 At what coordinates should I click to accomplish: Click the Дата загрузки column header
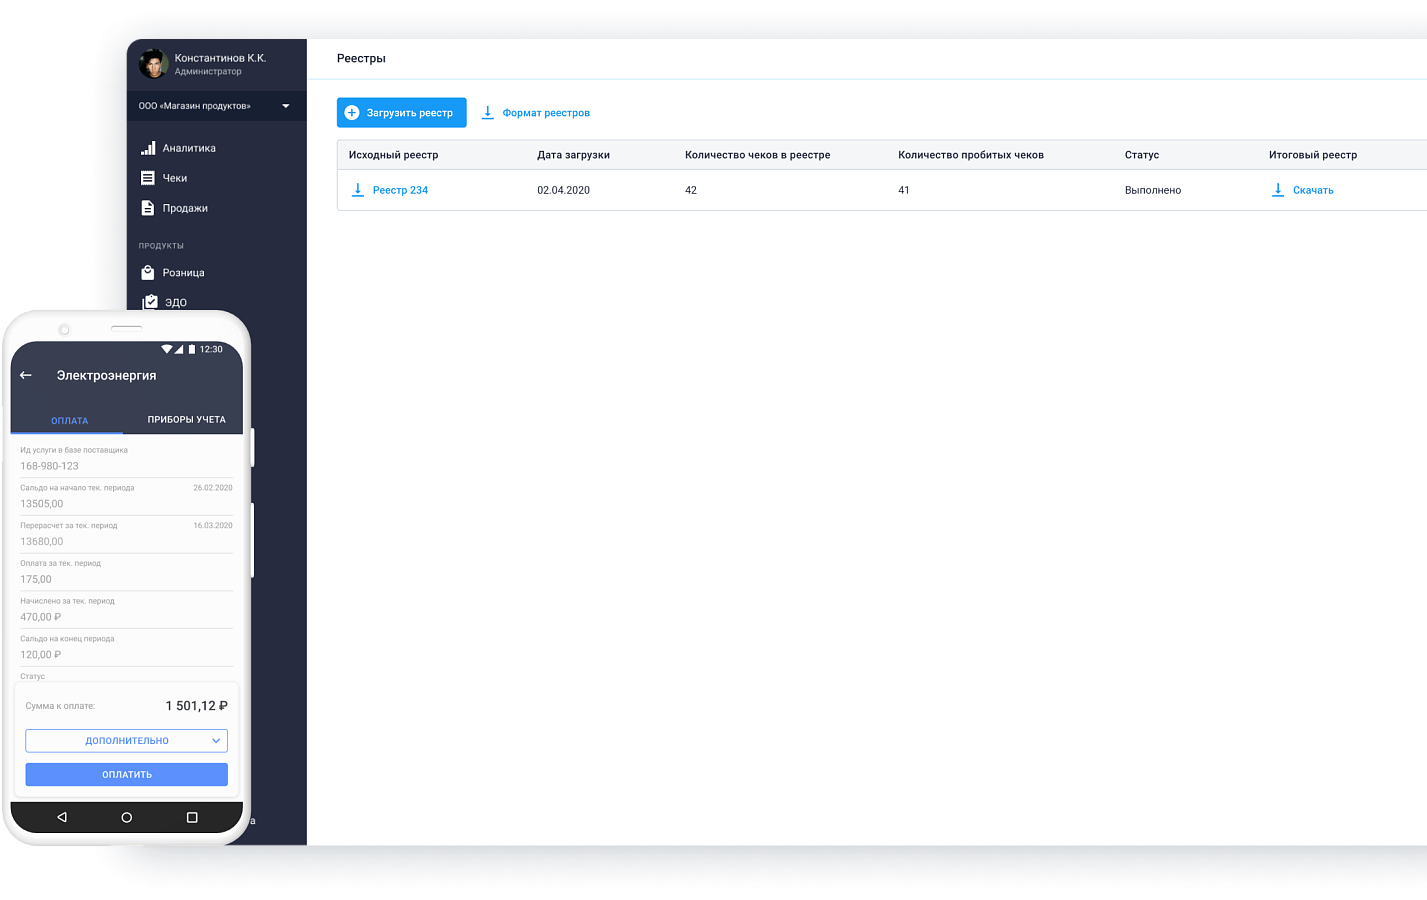[x=573, y=155]
